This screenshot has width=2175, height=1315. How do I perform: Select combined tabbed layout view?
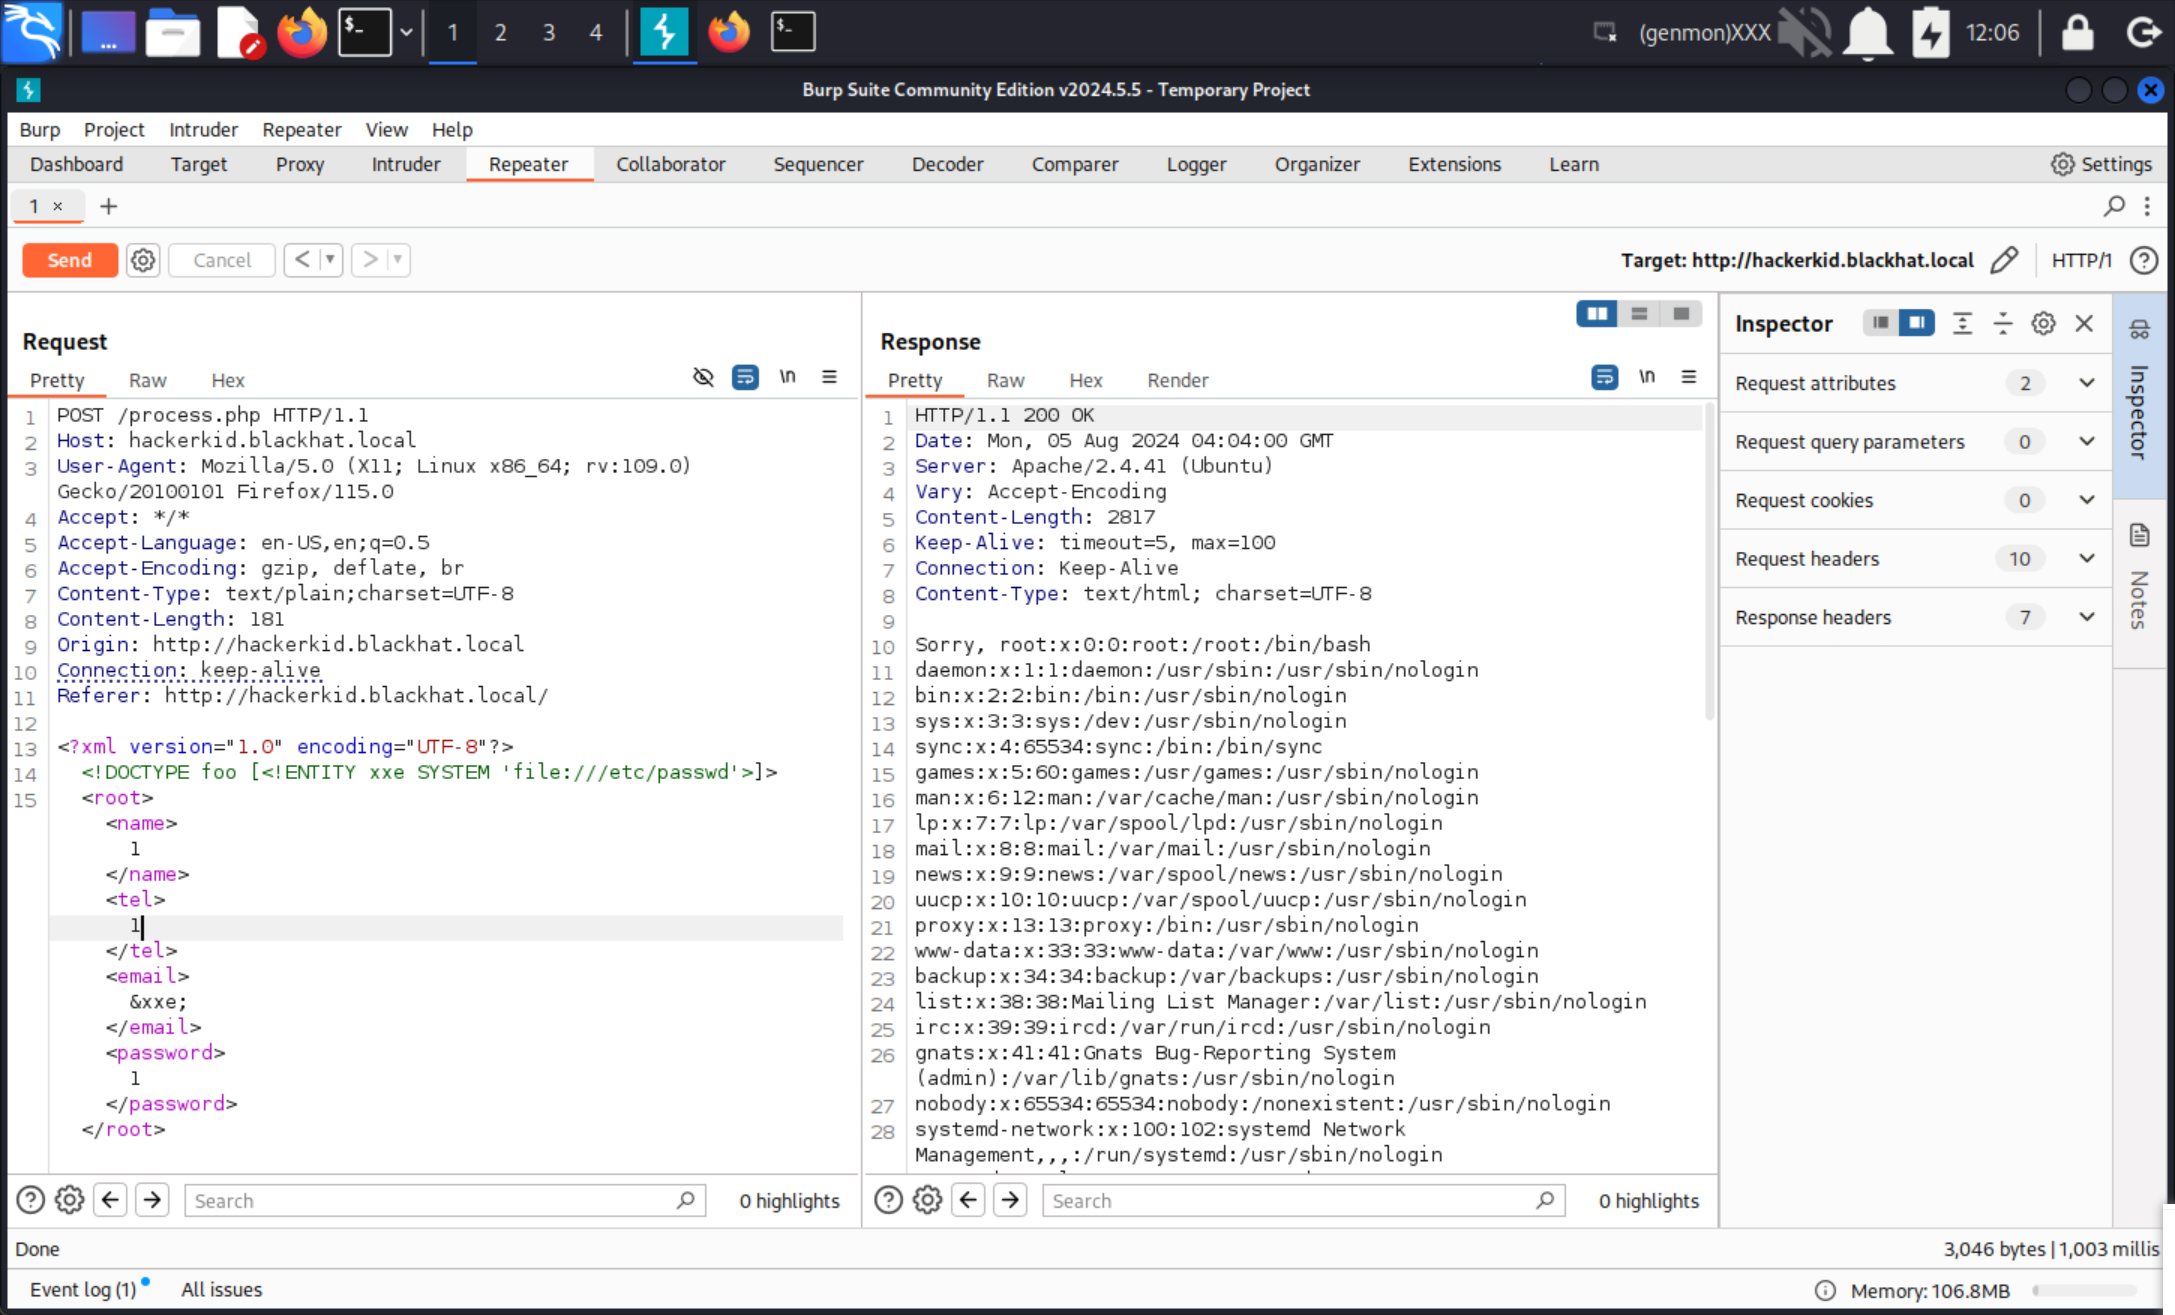tap(1681, 314)
